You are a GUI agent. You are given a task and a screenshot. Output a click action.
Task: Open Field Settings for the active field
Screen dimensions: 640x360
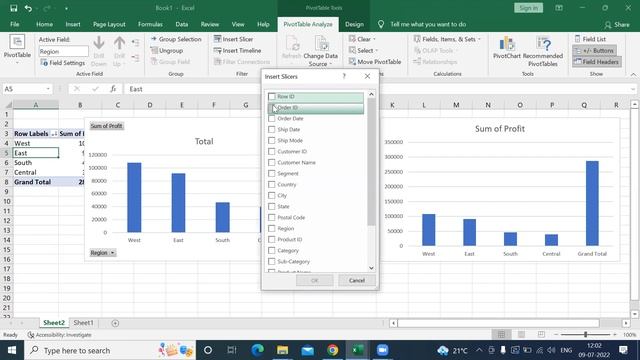(x=63, y=63)
